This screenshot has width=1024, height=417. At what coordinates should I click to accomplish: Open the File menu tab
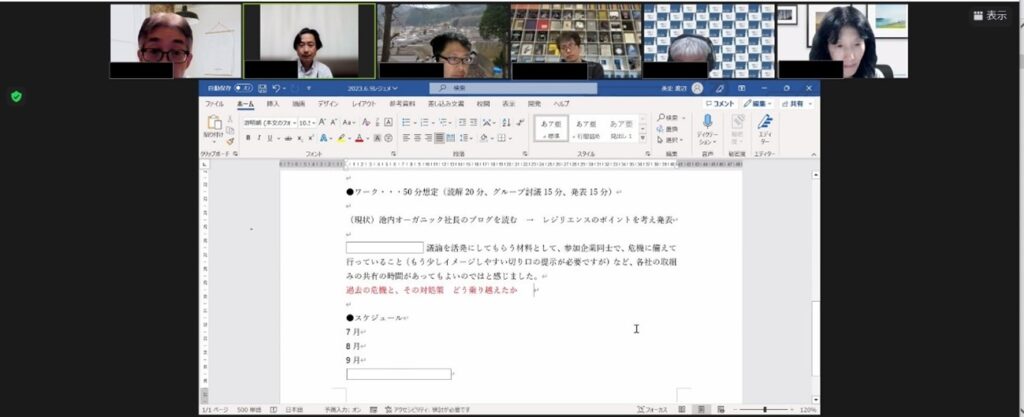[214, 104]
